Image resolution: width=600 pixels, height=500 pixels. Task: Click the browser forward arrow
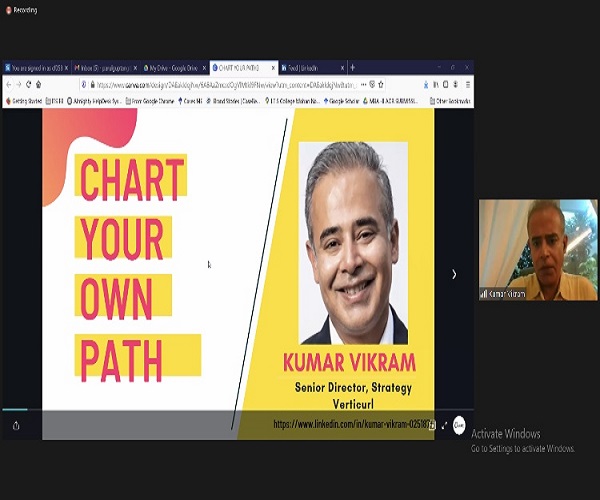(x=19, y=85)
